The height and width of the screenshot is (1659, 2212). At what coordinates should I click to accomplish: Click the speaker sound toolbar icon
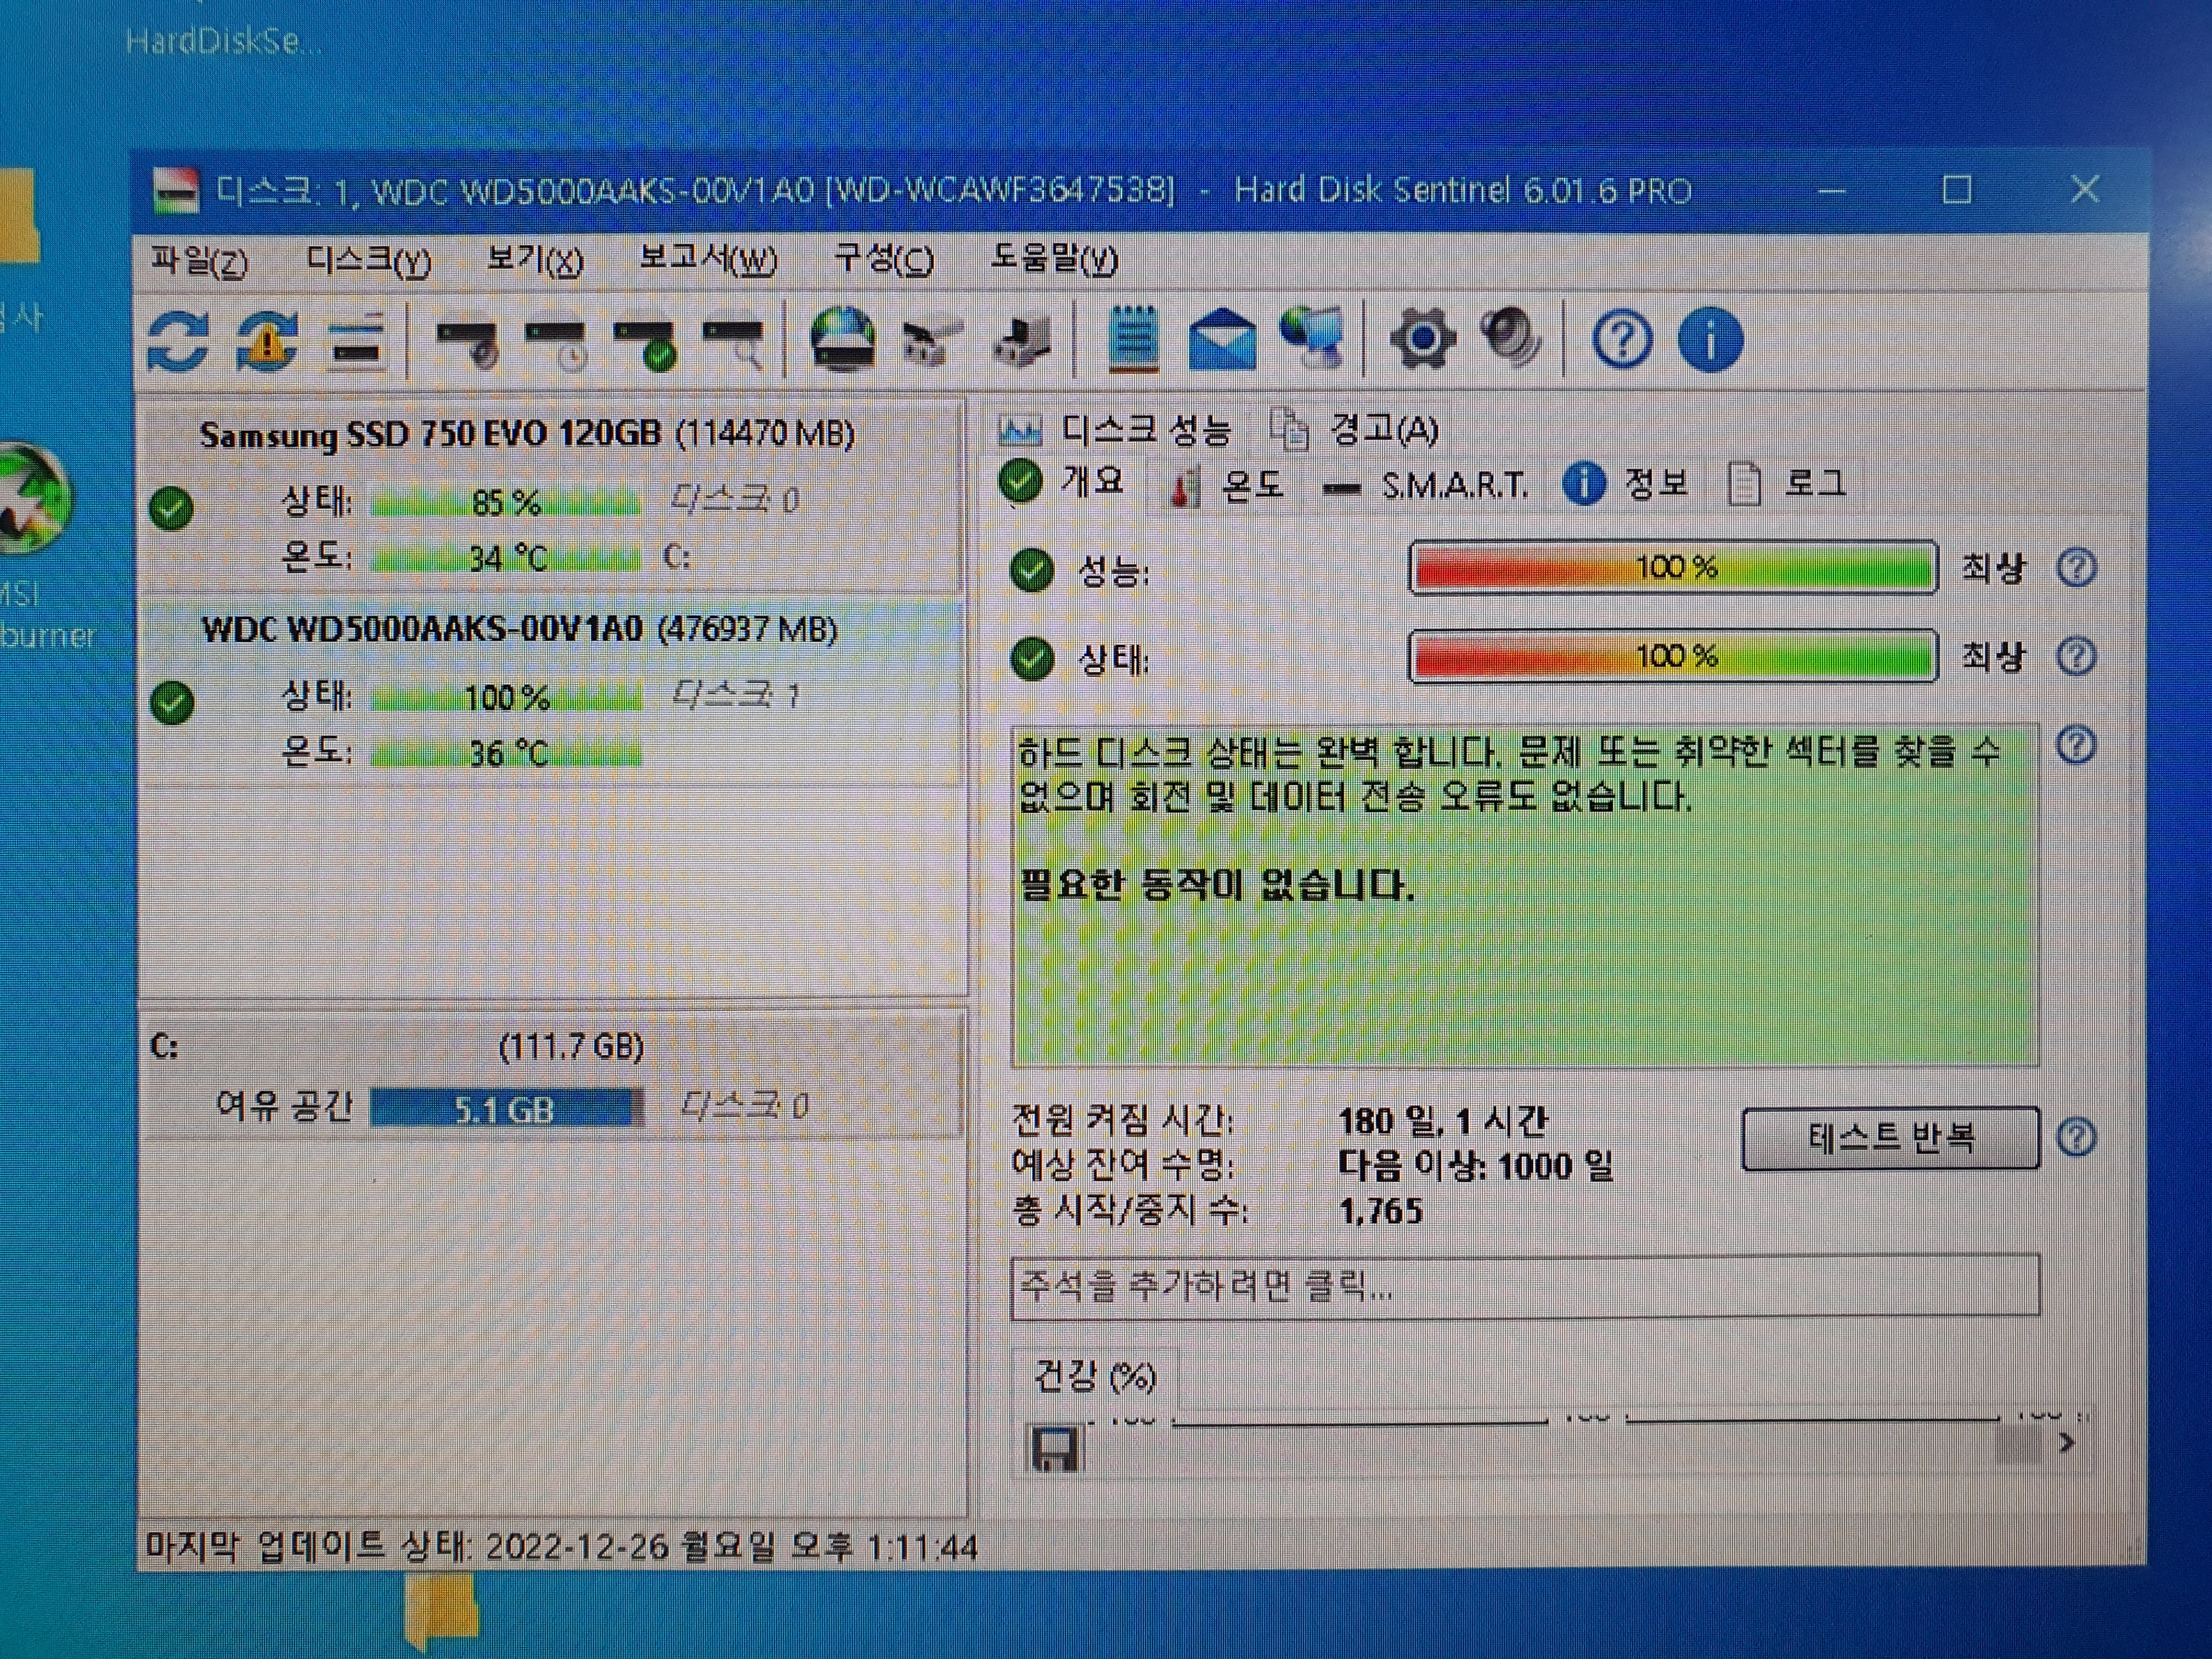point(1510,338)
